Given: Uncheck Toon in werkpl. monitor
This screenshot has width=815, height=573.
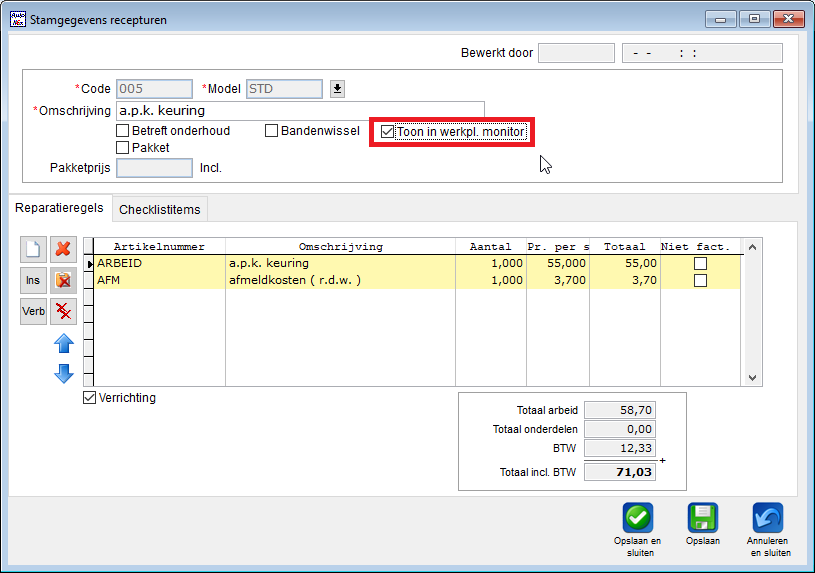Looking at the screenshot, I should click(387, 132).
